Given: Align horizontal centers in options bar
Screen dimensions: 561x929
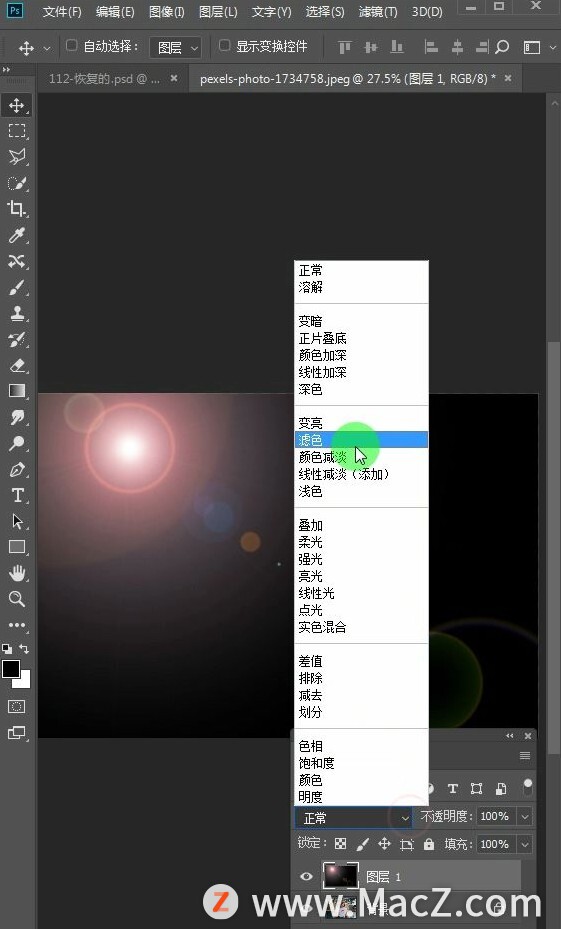Looking at the screenshot, I should point(457,47).
